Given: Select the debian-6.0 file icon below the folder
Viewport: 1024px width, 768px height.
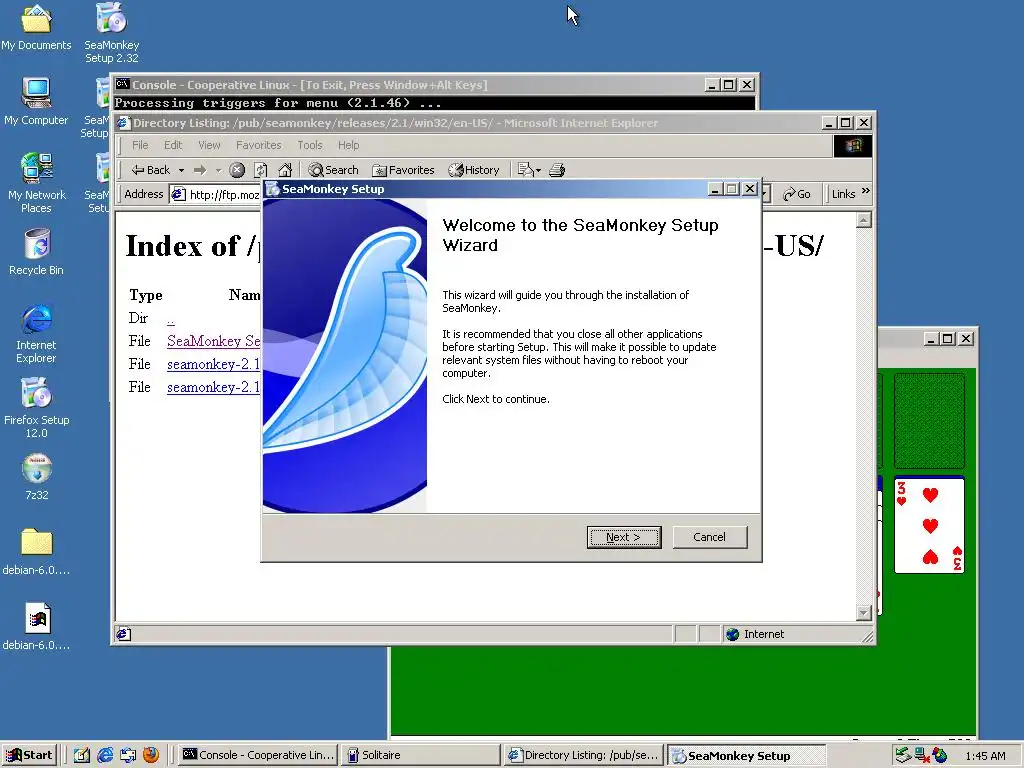Looking at the screenshot, I should [36, 627].
